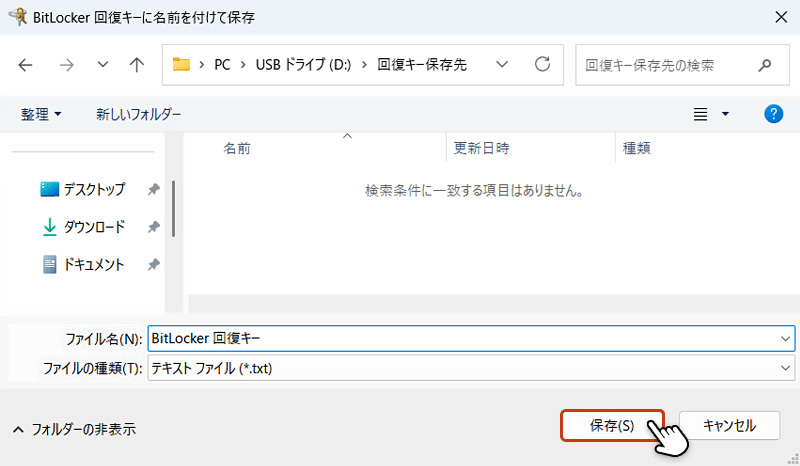Open help with blue question icon
This screenshot has width=800, height=466.
[x=773, y=114]
